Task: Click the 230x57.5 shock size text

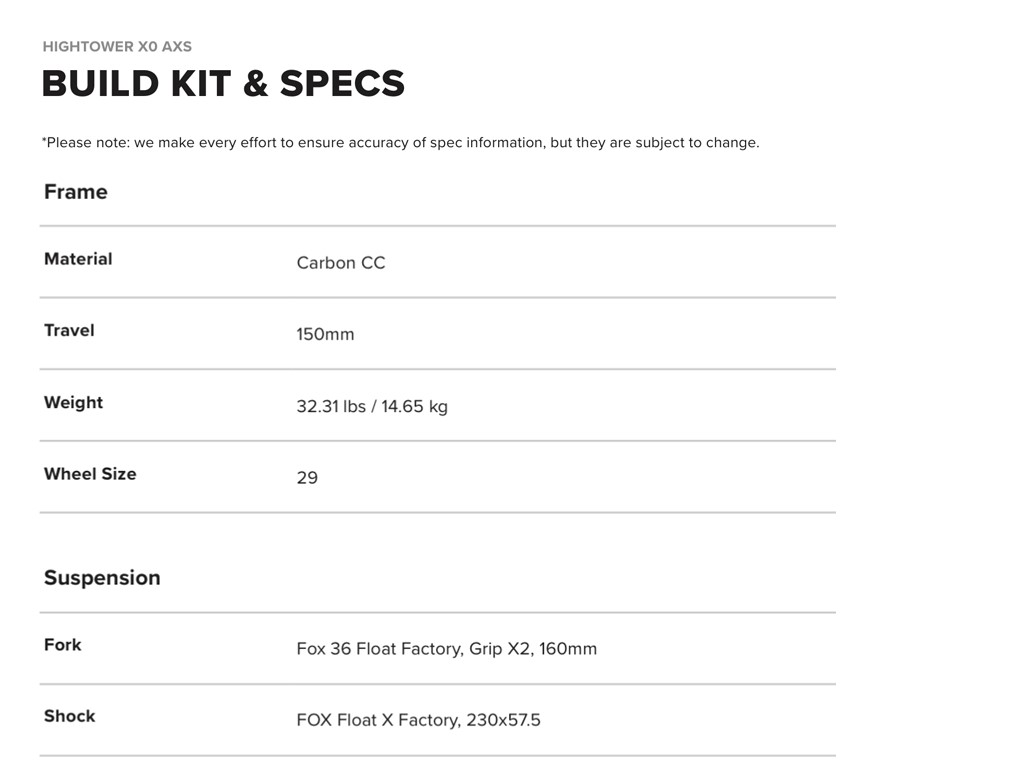Action: pos(503,720)
